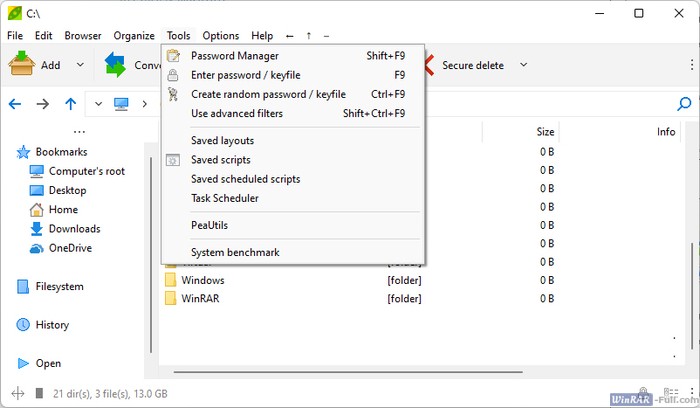Viewport: 700px width, 408px height.
Task: Click the History clock icon in sidebar
Action: [x=23, y=325]
